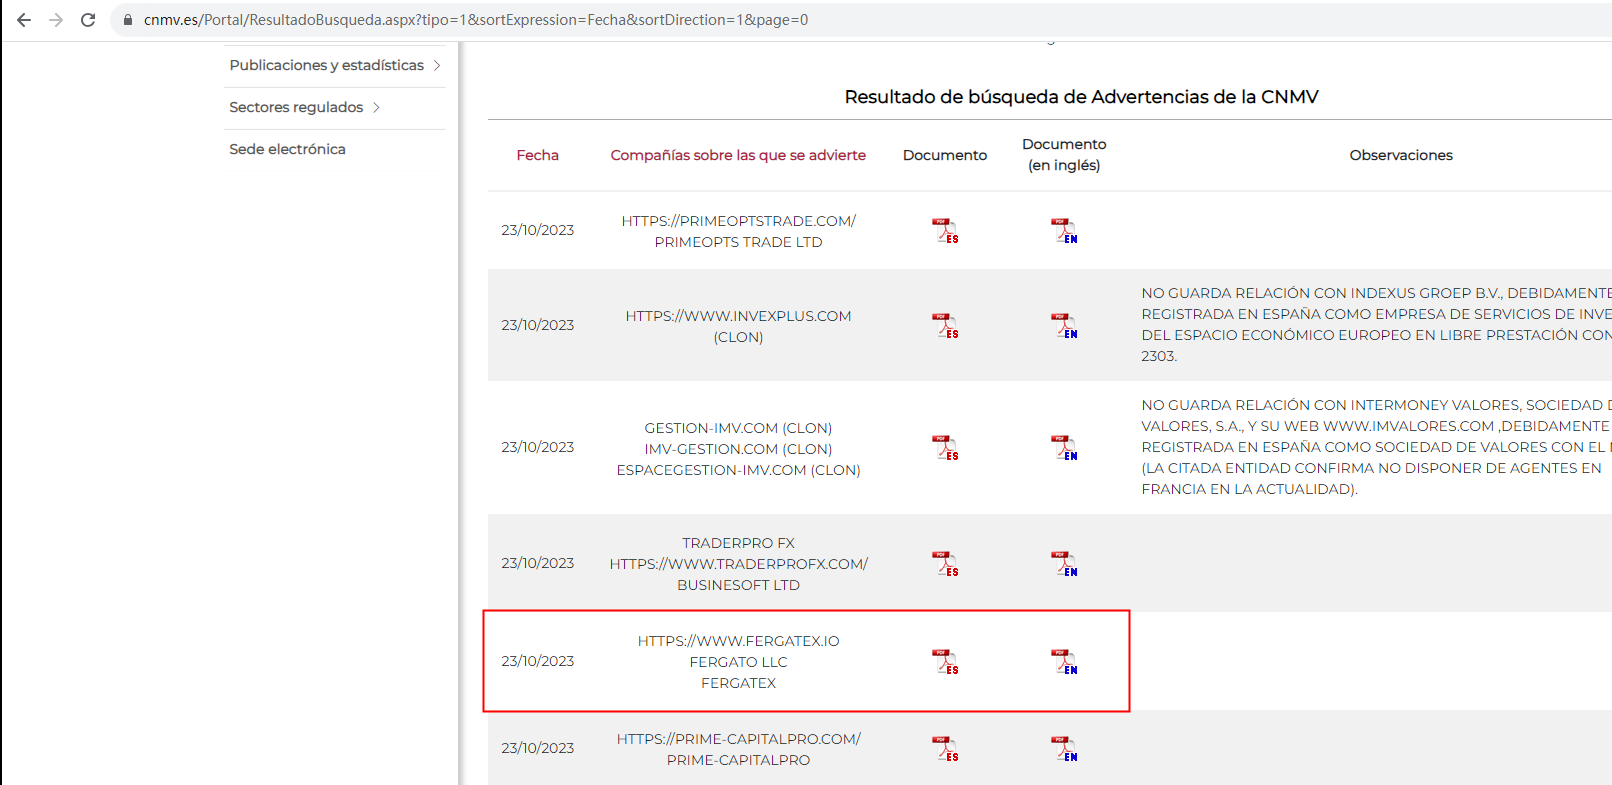Click the INDEXUS GROEP B.V. observation text

(1376, 324)
